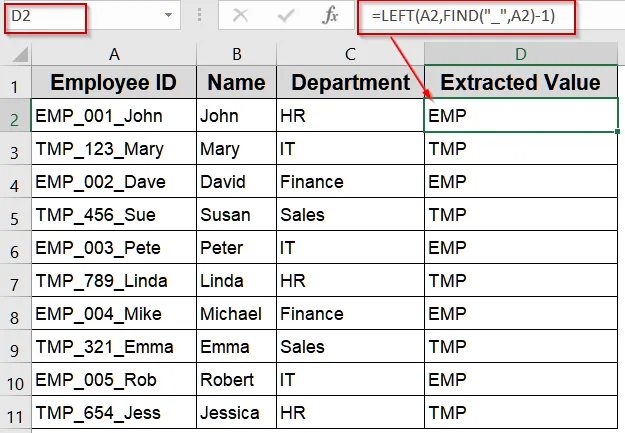Click the fill handle of cell D2
Image resolution: width=625 pixels, height=433 pixels.
pos(617,131)
